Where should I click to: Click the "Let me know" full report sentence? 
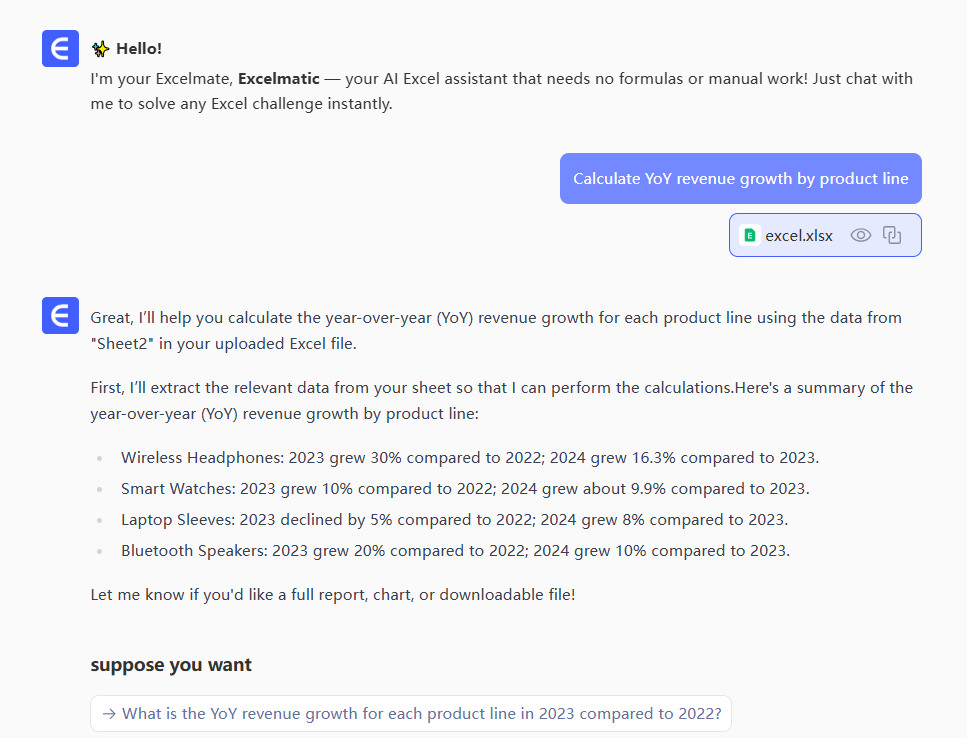332,595
